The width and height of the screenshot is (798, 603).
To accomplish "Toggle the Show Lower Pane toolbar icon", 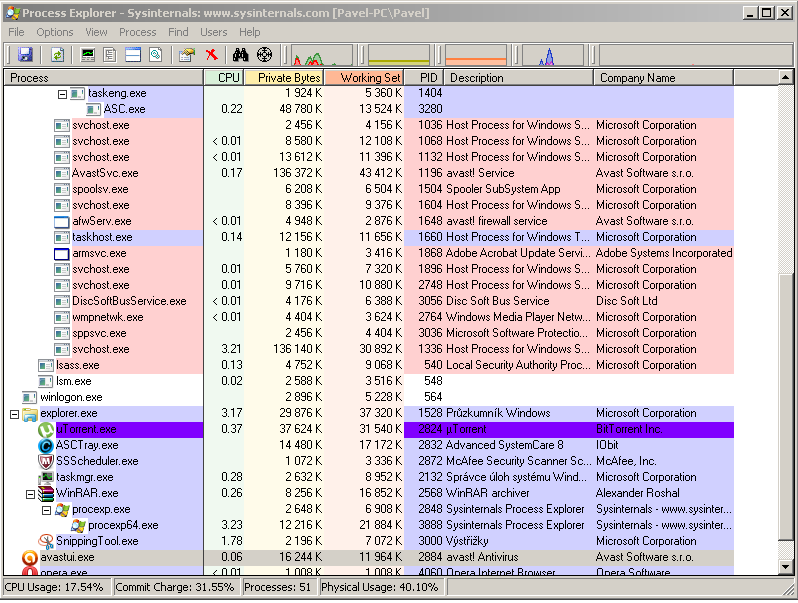I will pos(133,54).
